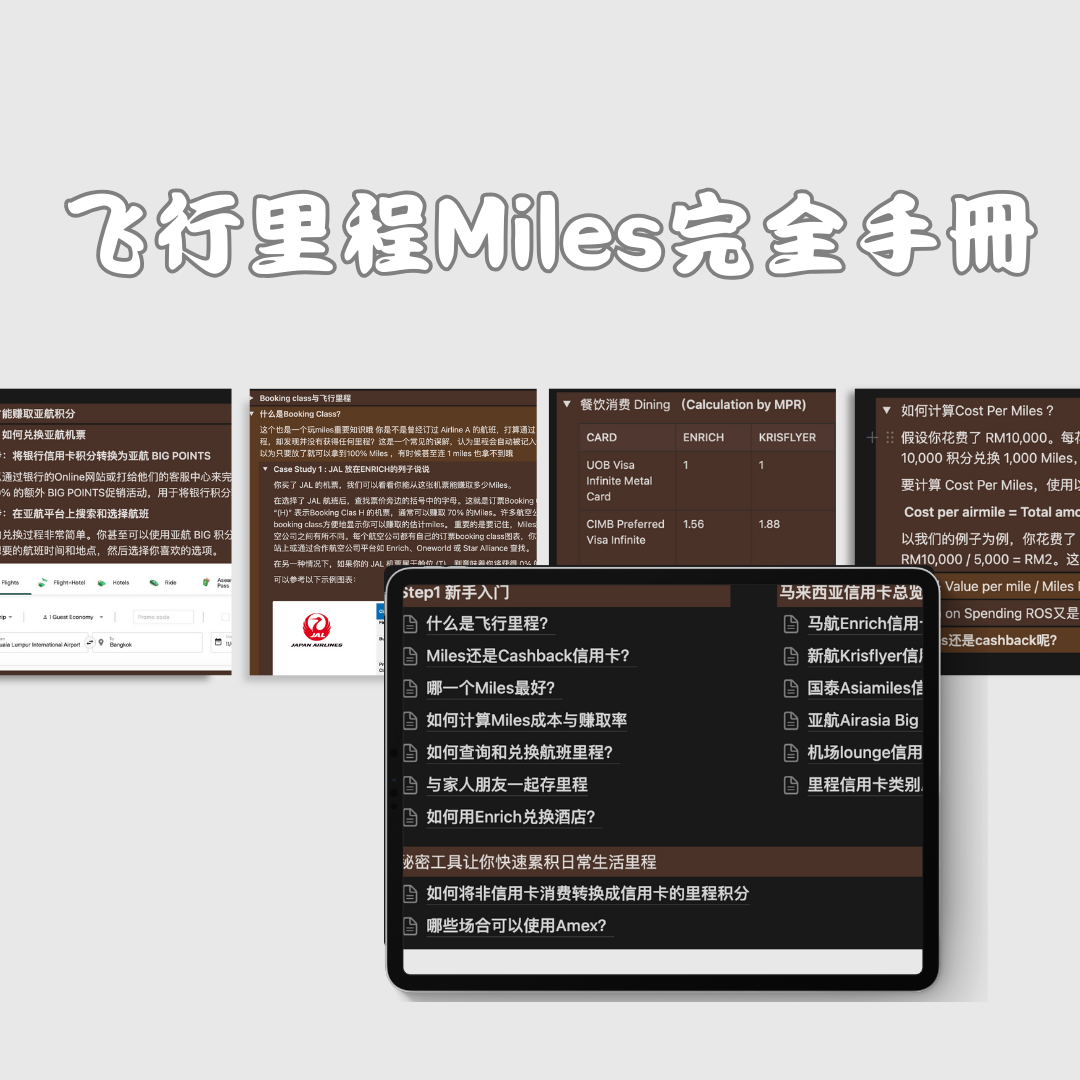Click page icon beside 如何用Enrich兑换酒店?
Viewport: 1080px width, 1080px height.
410,817
